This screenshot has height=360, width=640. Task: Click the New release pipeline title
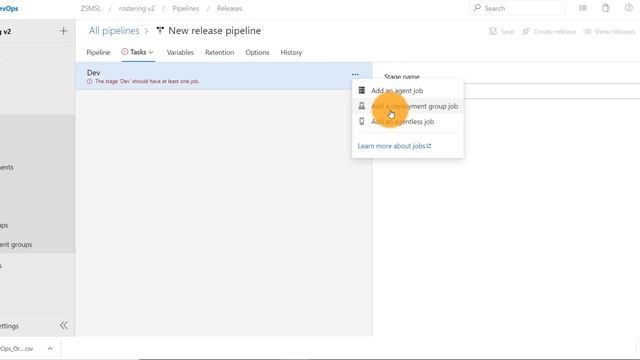(215, 31)
